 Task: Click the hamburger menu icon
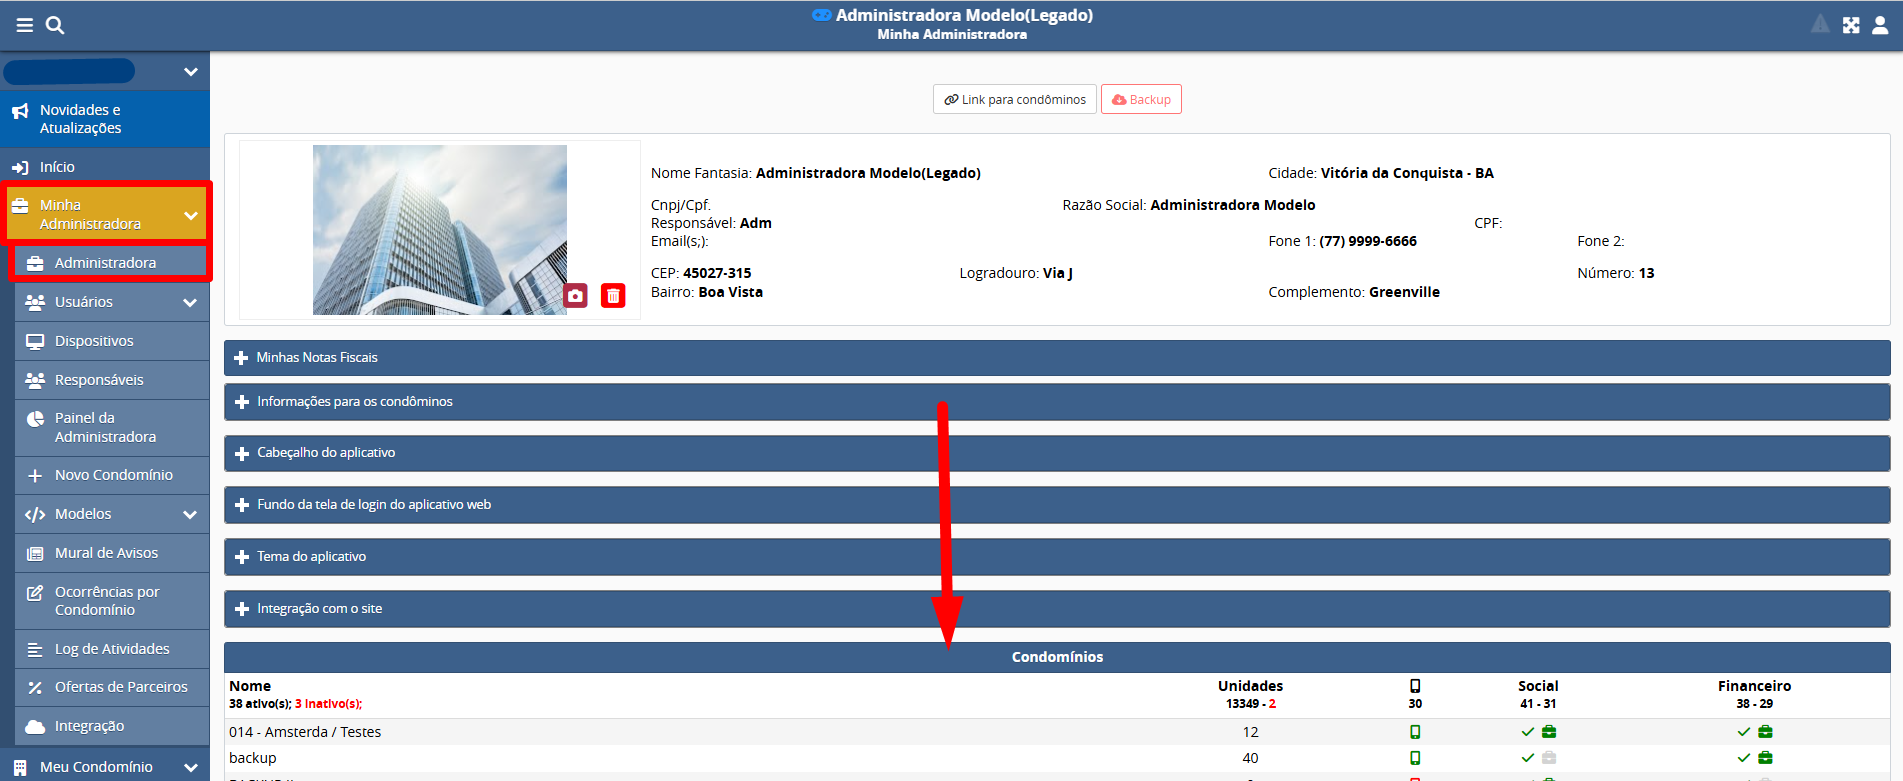click(25, 25)
